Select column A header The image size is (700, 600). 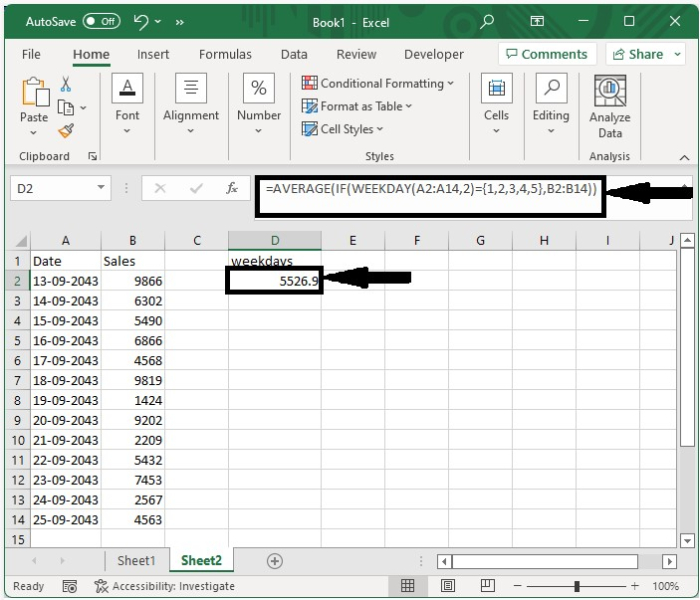coord(66,241)
